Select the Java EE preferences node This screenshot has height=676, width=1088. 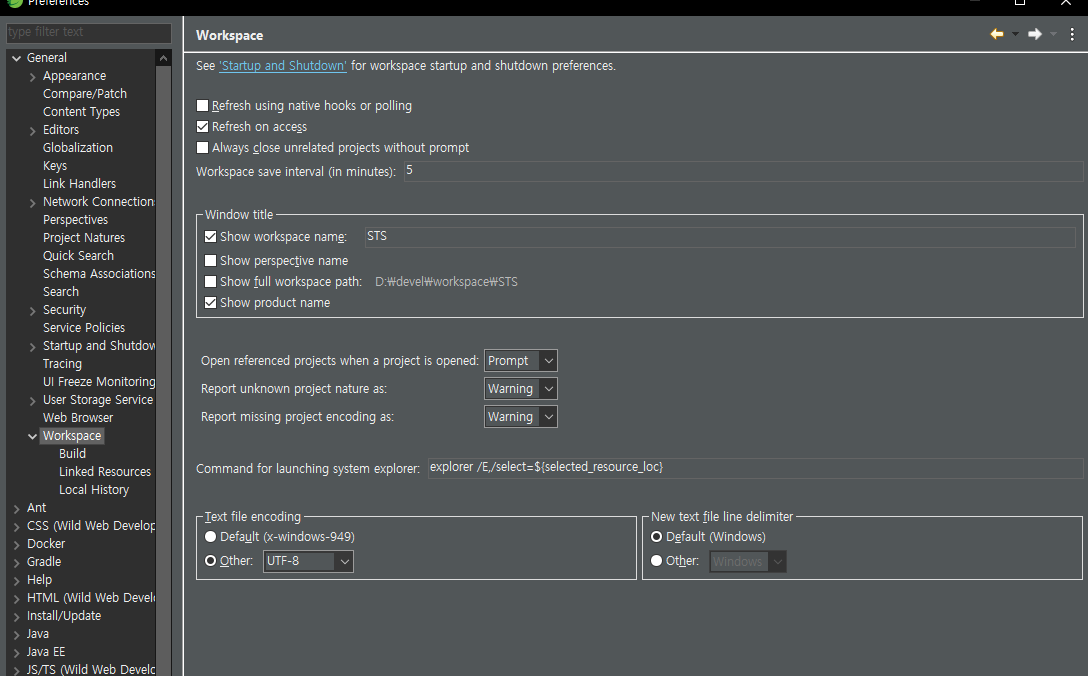46,652
